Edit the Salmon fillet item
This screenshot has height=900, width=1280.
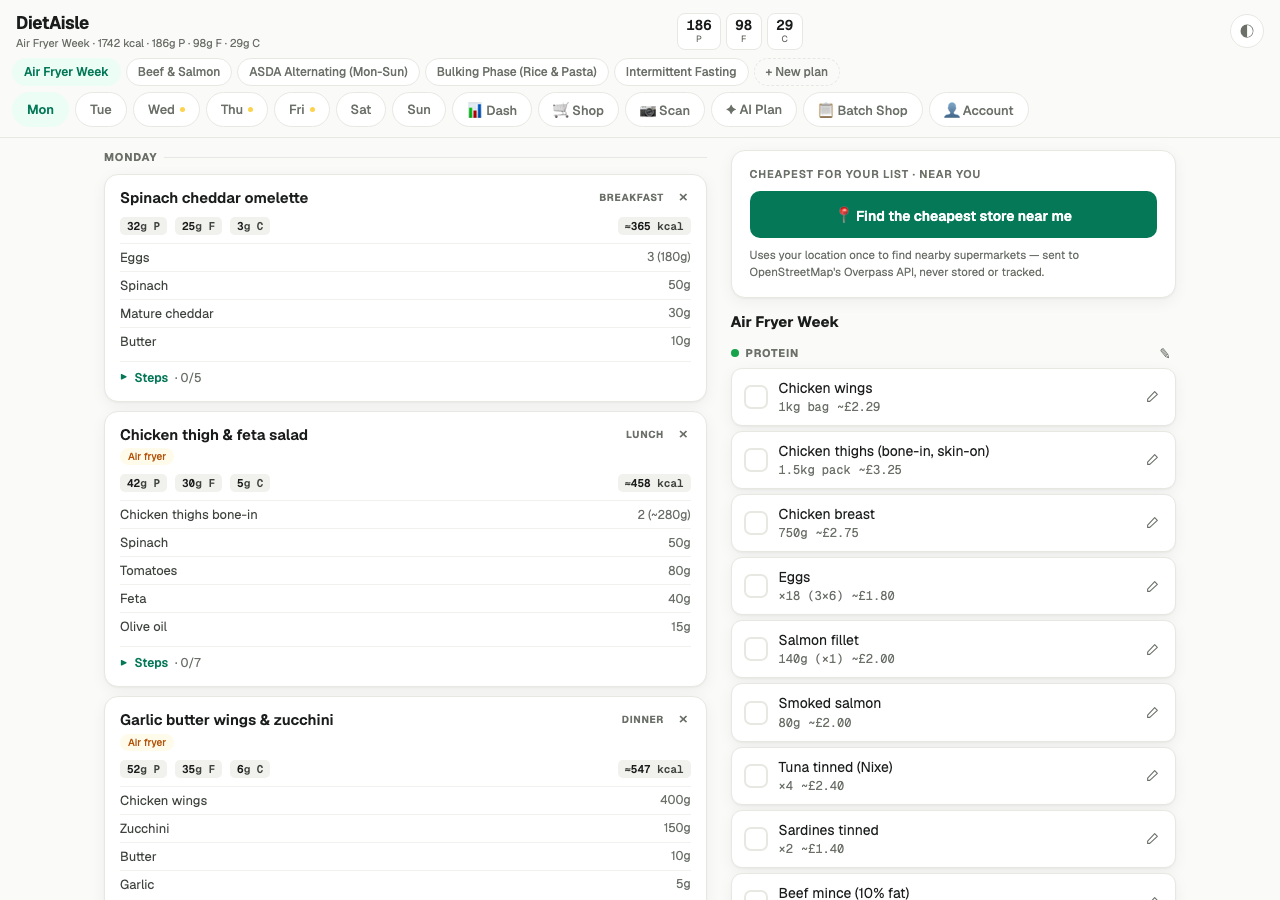tap(1152, 649)
